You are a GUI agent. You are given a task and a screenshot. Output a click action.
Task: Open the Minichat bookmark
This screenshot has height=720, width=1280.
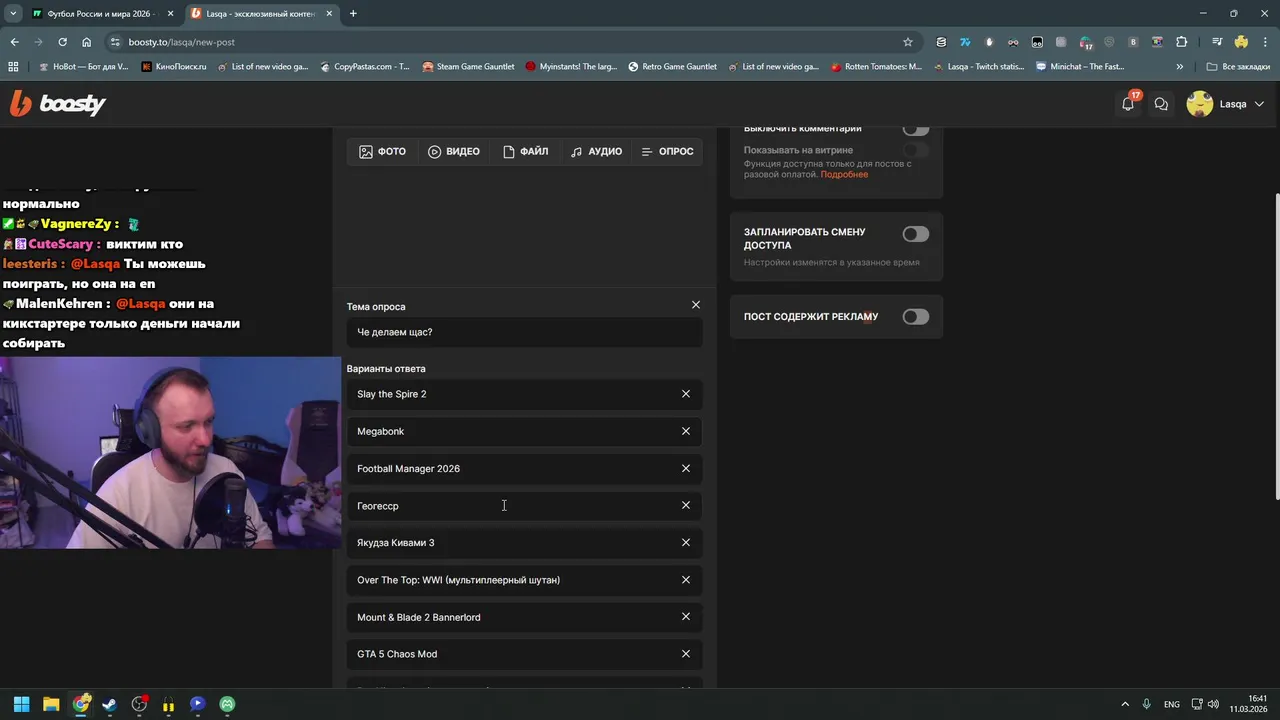tap(1080, 67)
